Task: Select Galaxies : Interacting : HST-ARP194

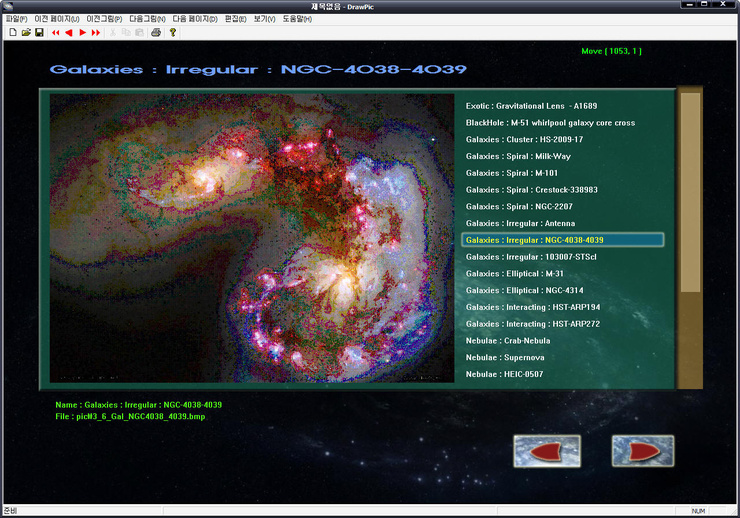Action: click(x=533, y=307)
